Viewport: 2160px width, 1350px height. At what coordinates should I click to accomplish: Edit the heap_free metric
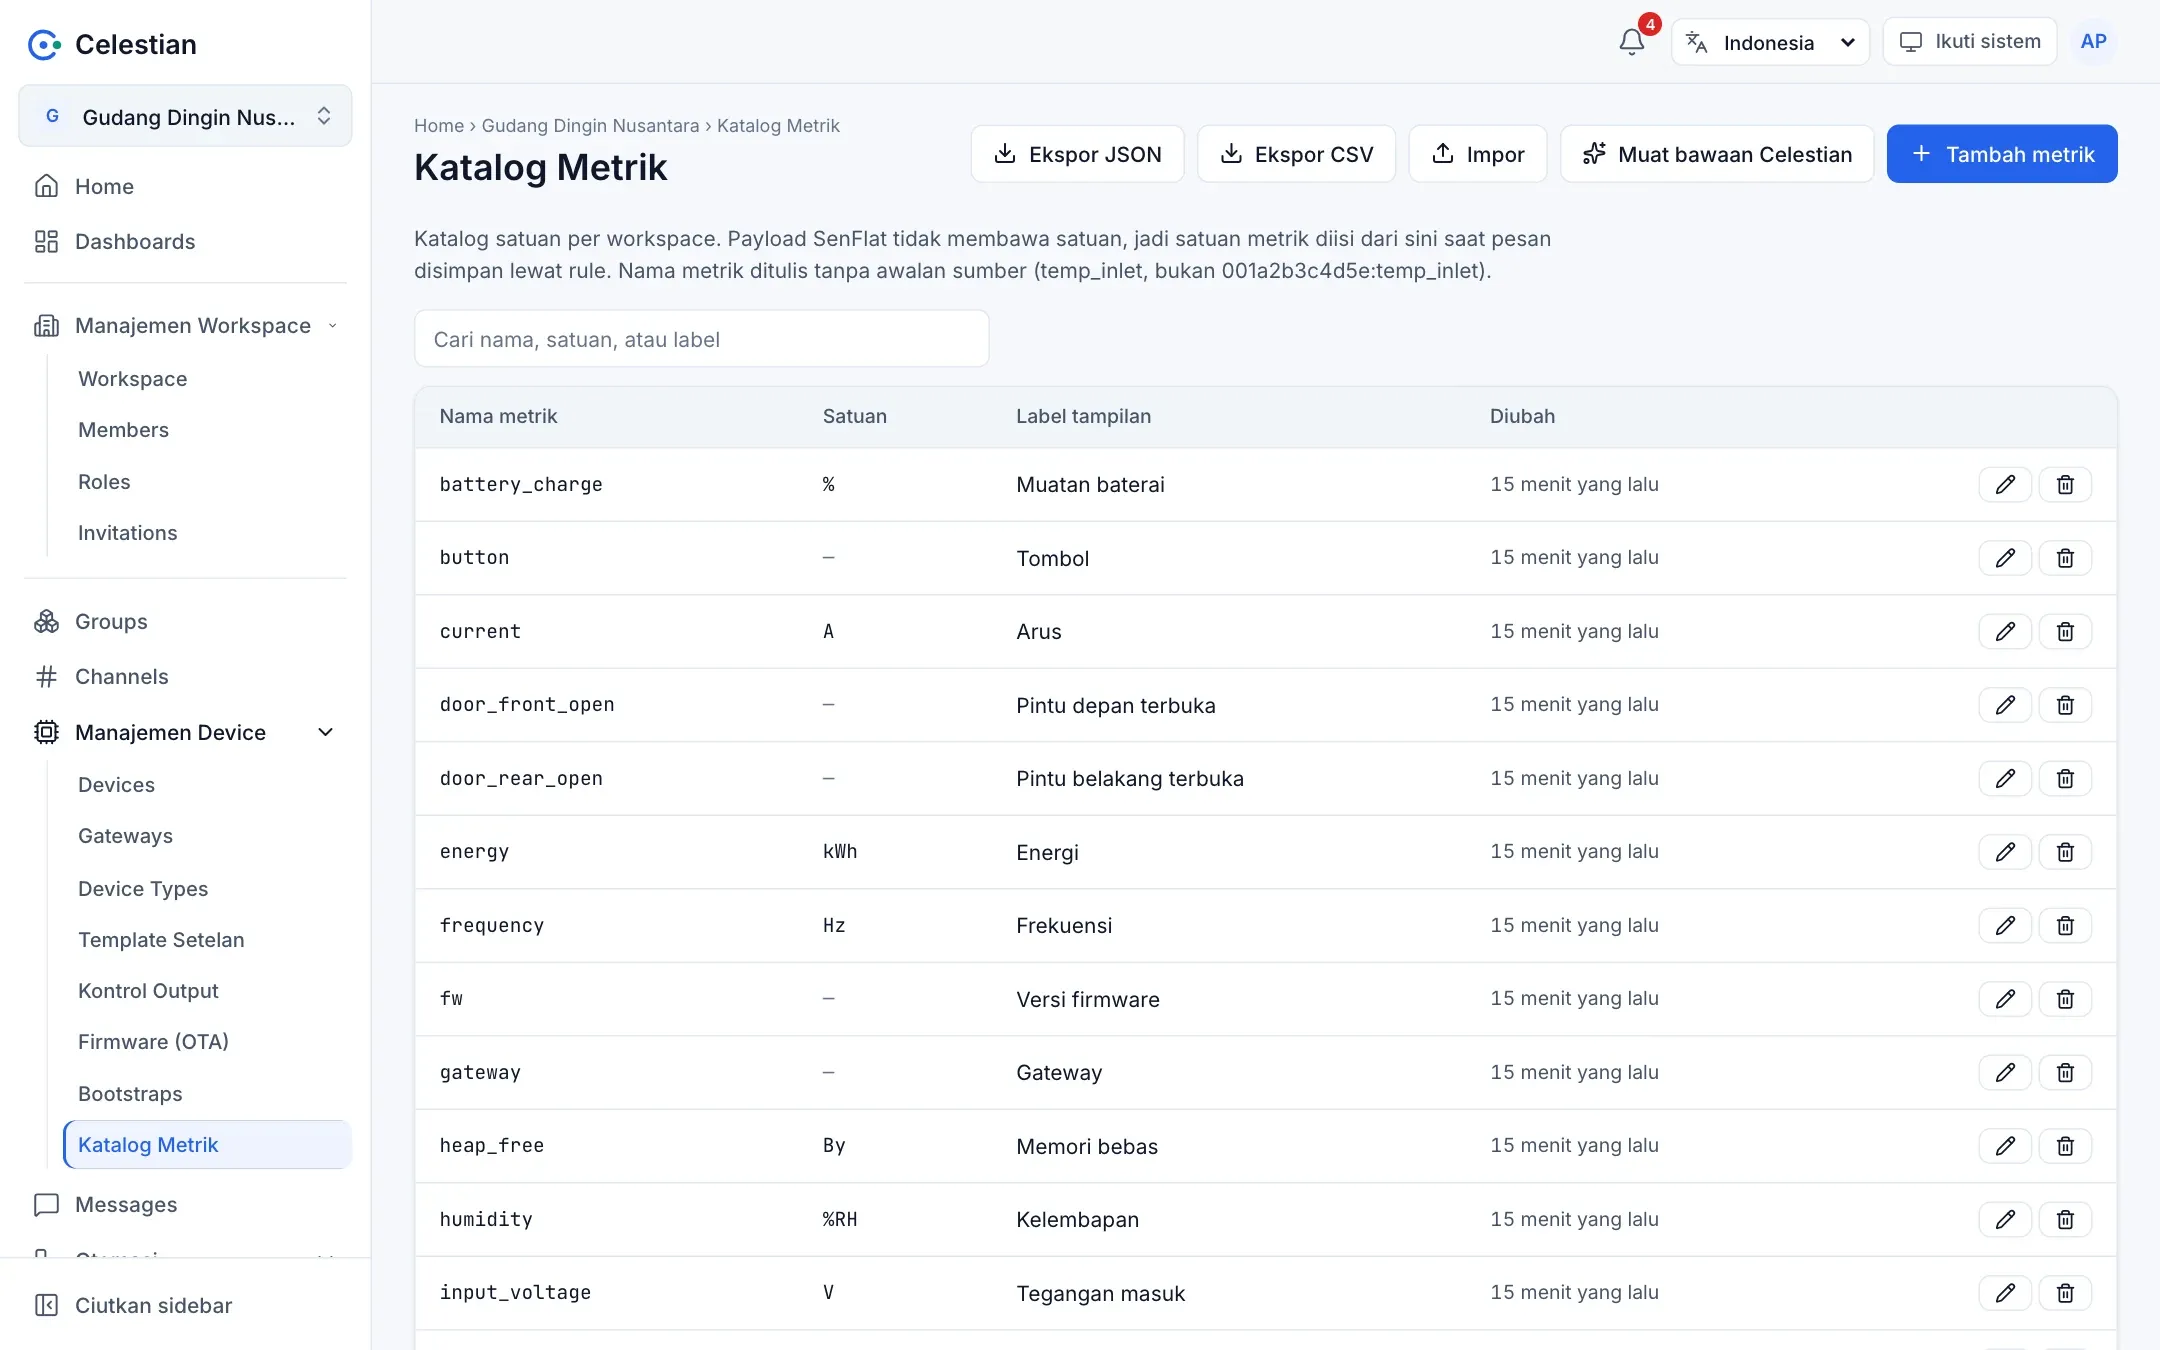point(2005,1146)
